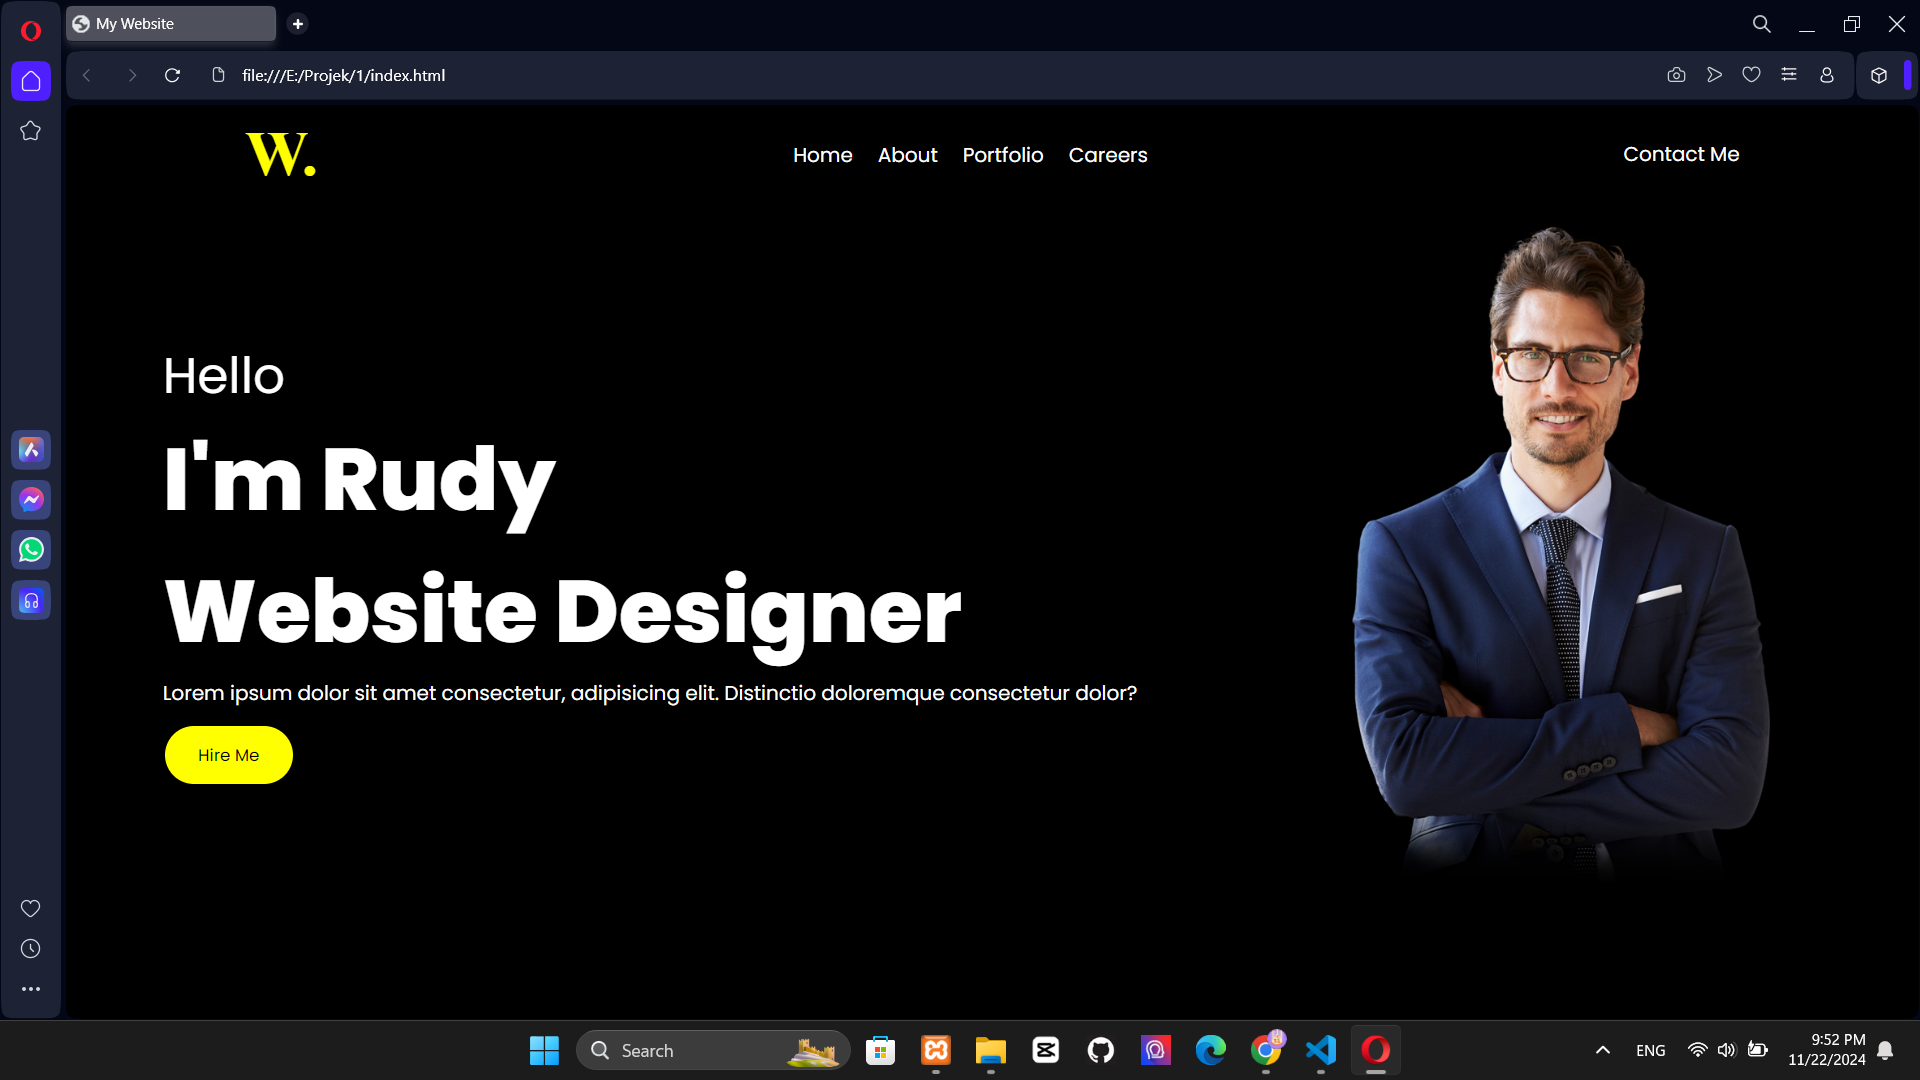This screenshot has height=1080, width=1920.
Task: Open WhatsApp in the Opera sidebar
Action: (x=31, y=550)
